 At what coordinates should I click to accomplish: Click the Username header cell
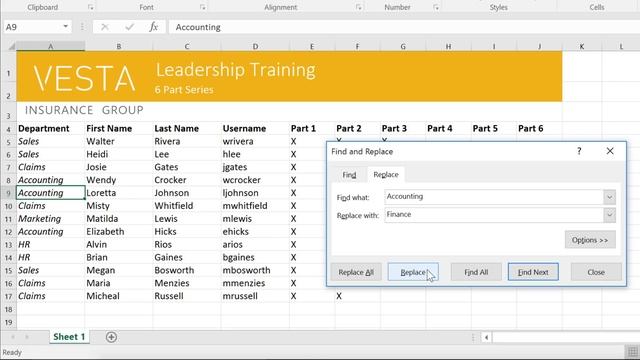pos(255,129)
